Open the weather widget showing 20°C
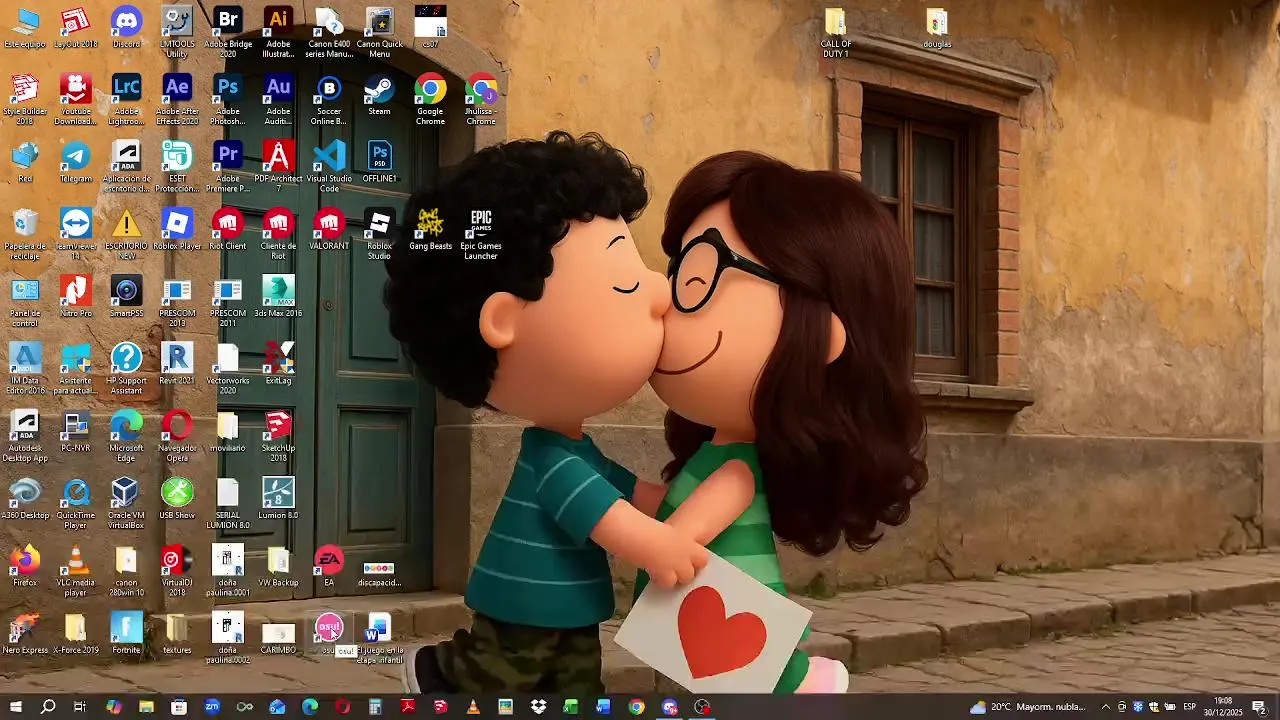Image resolution: width=1280 pixels, height=720 pixels. click(x=1027, y=707)
